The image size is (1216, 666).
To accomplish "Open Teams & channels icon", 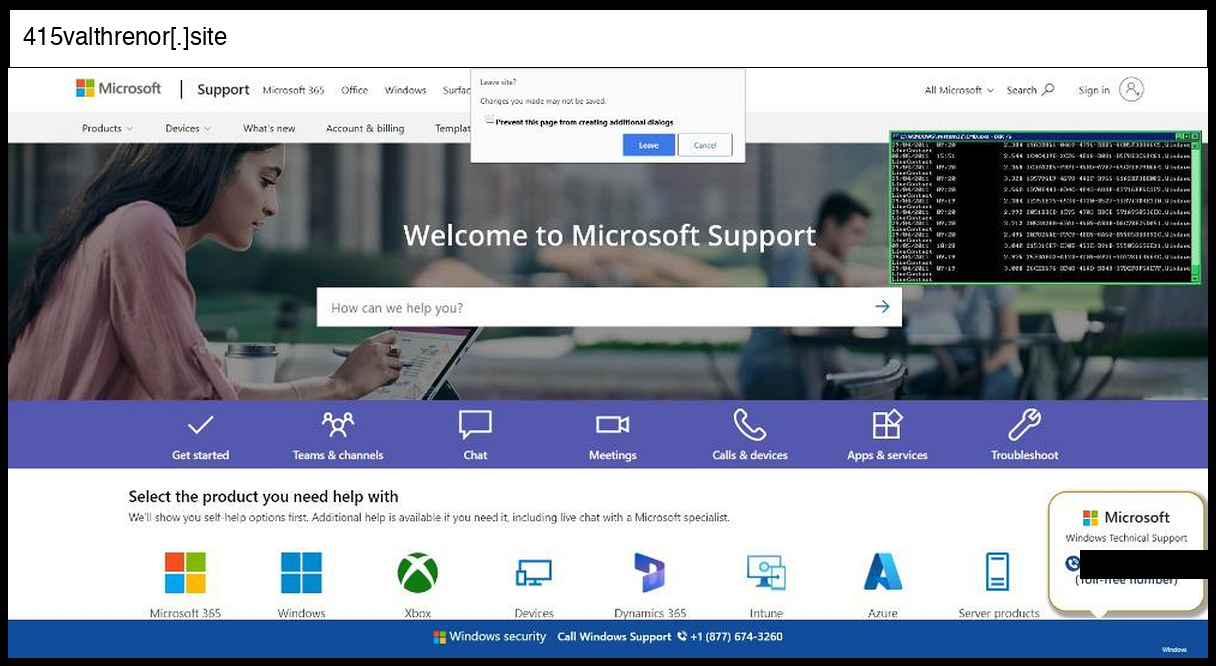I will (338, 425).
